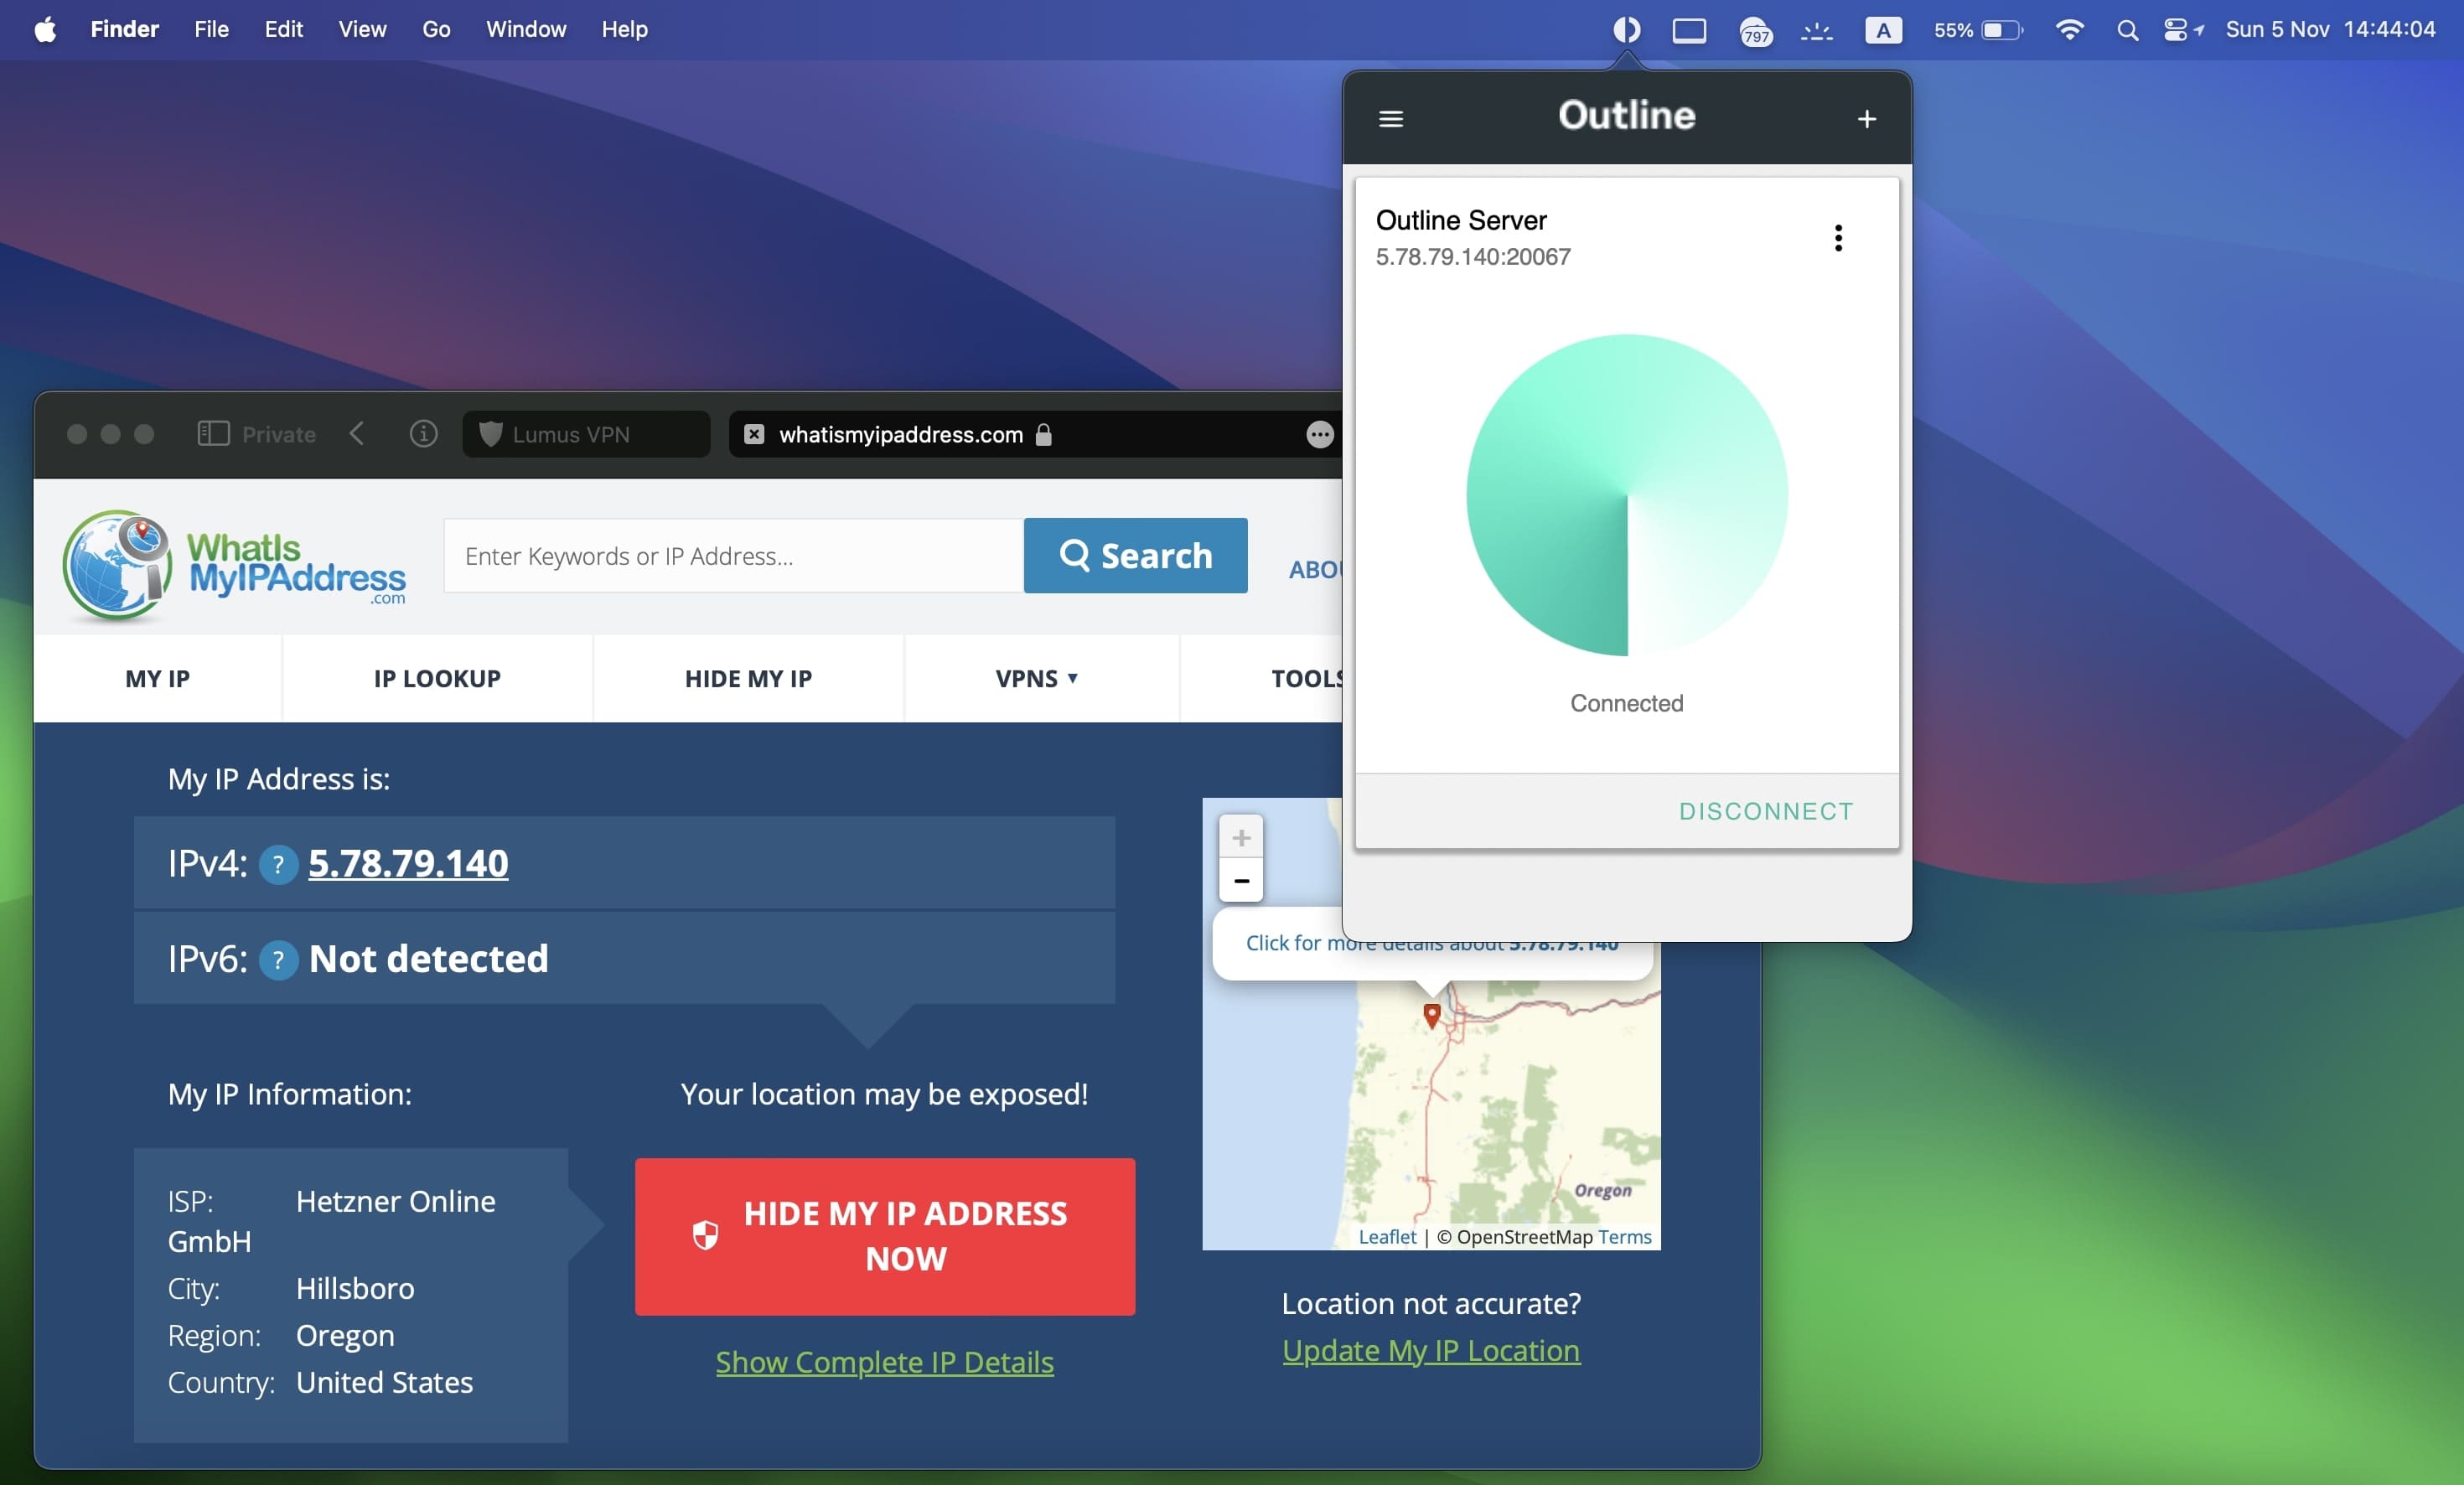
Task: Click DISCONNECT button in Outline VPN
Action: [x=1765, y=810]
